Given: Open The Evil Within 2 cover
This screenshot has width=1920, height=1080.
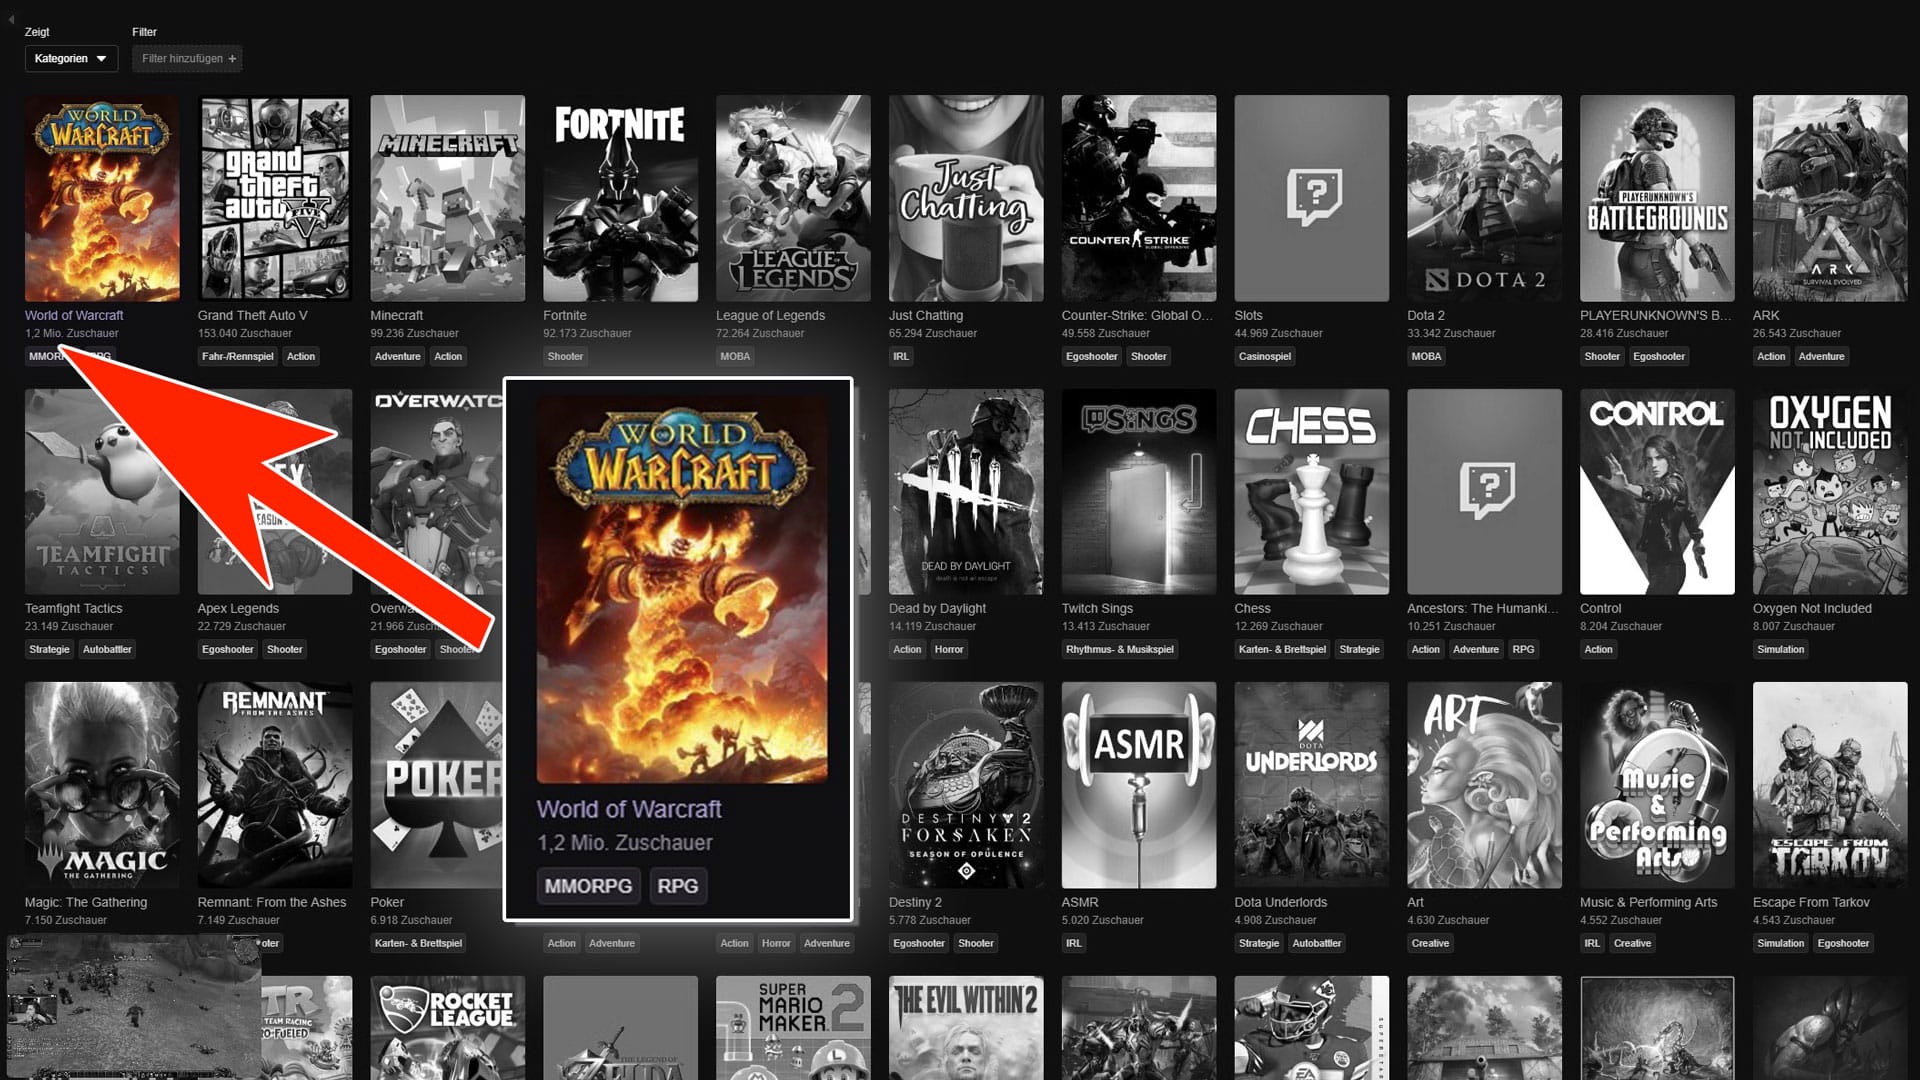Looking at the screenshot, I should coord(966,1028).
